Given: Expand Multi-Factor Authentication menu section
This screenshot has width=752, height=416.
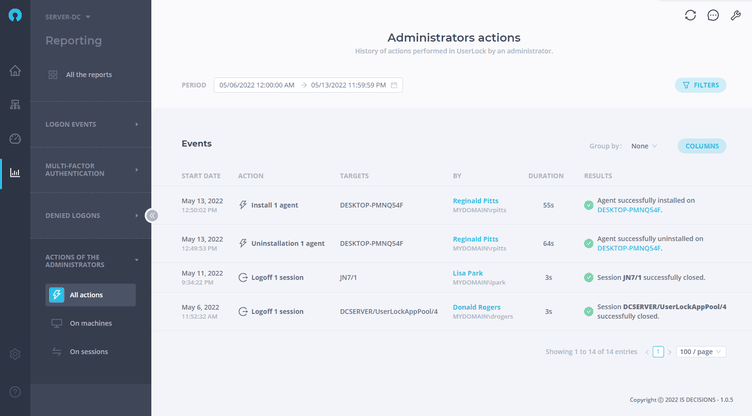Looking at the screenshot, I should point(91,170).
